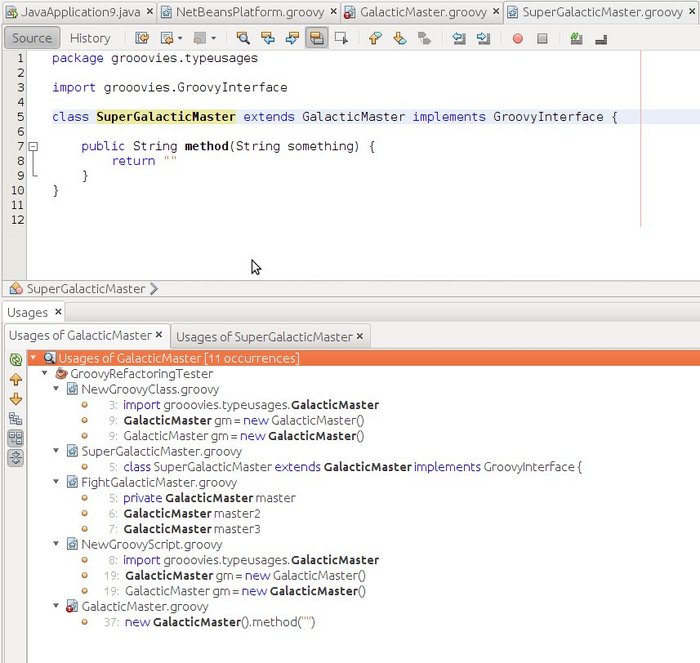Viewport: 700px width, 663px height.
Task: Collapse the method fold in editor gutter
Action: click(x=33, y=146)
